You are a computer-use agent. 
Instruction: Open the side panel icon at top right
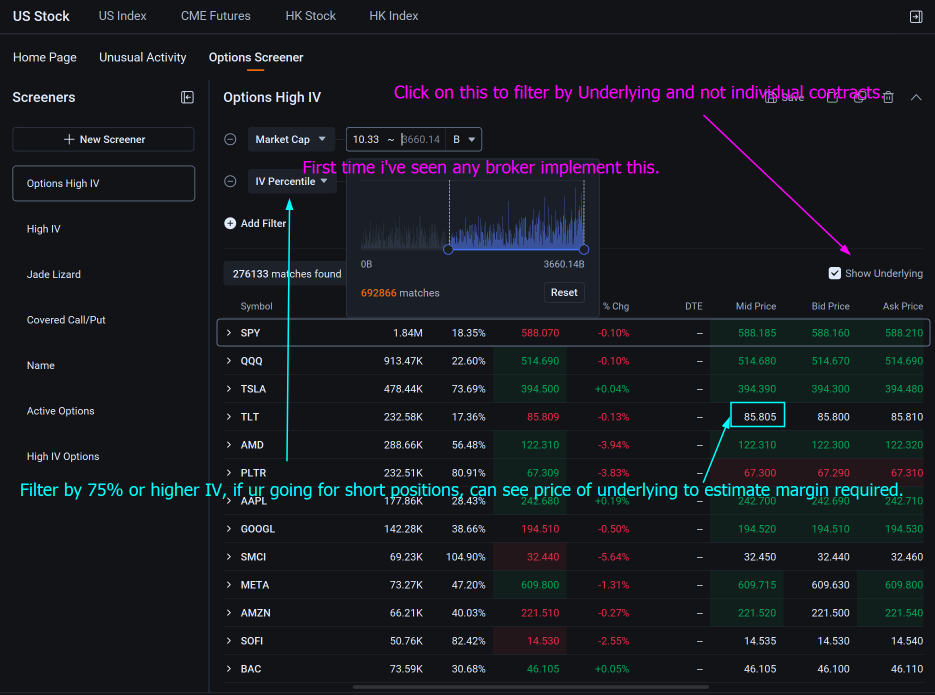pos(916,17)
